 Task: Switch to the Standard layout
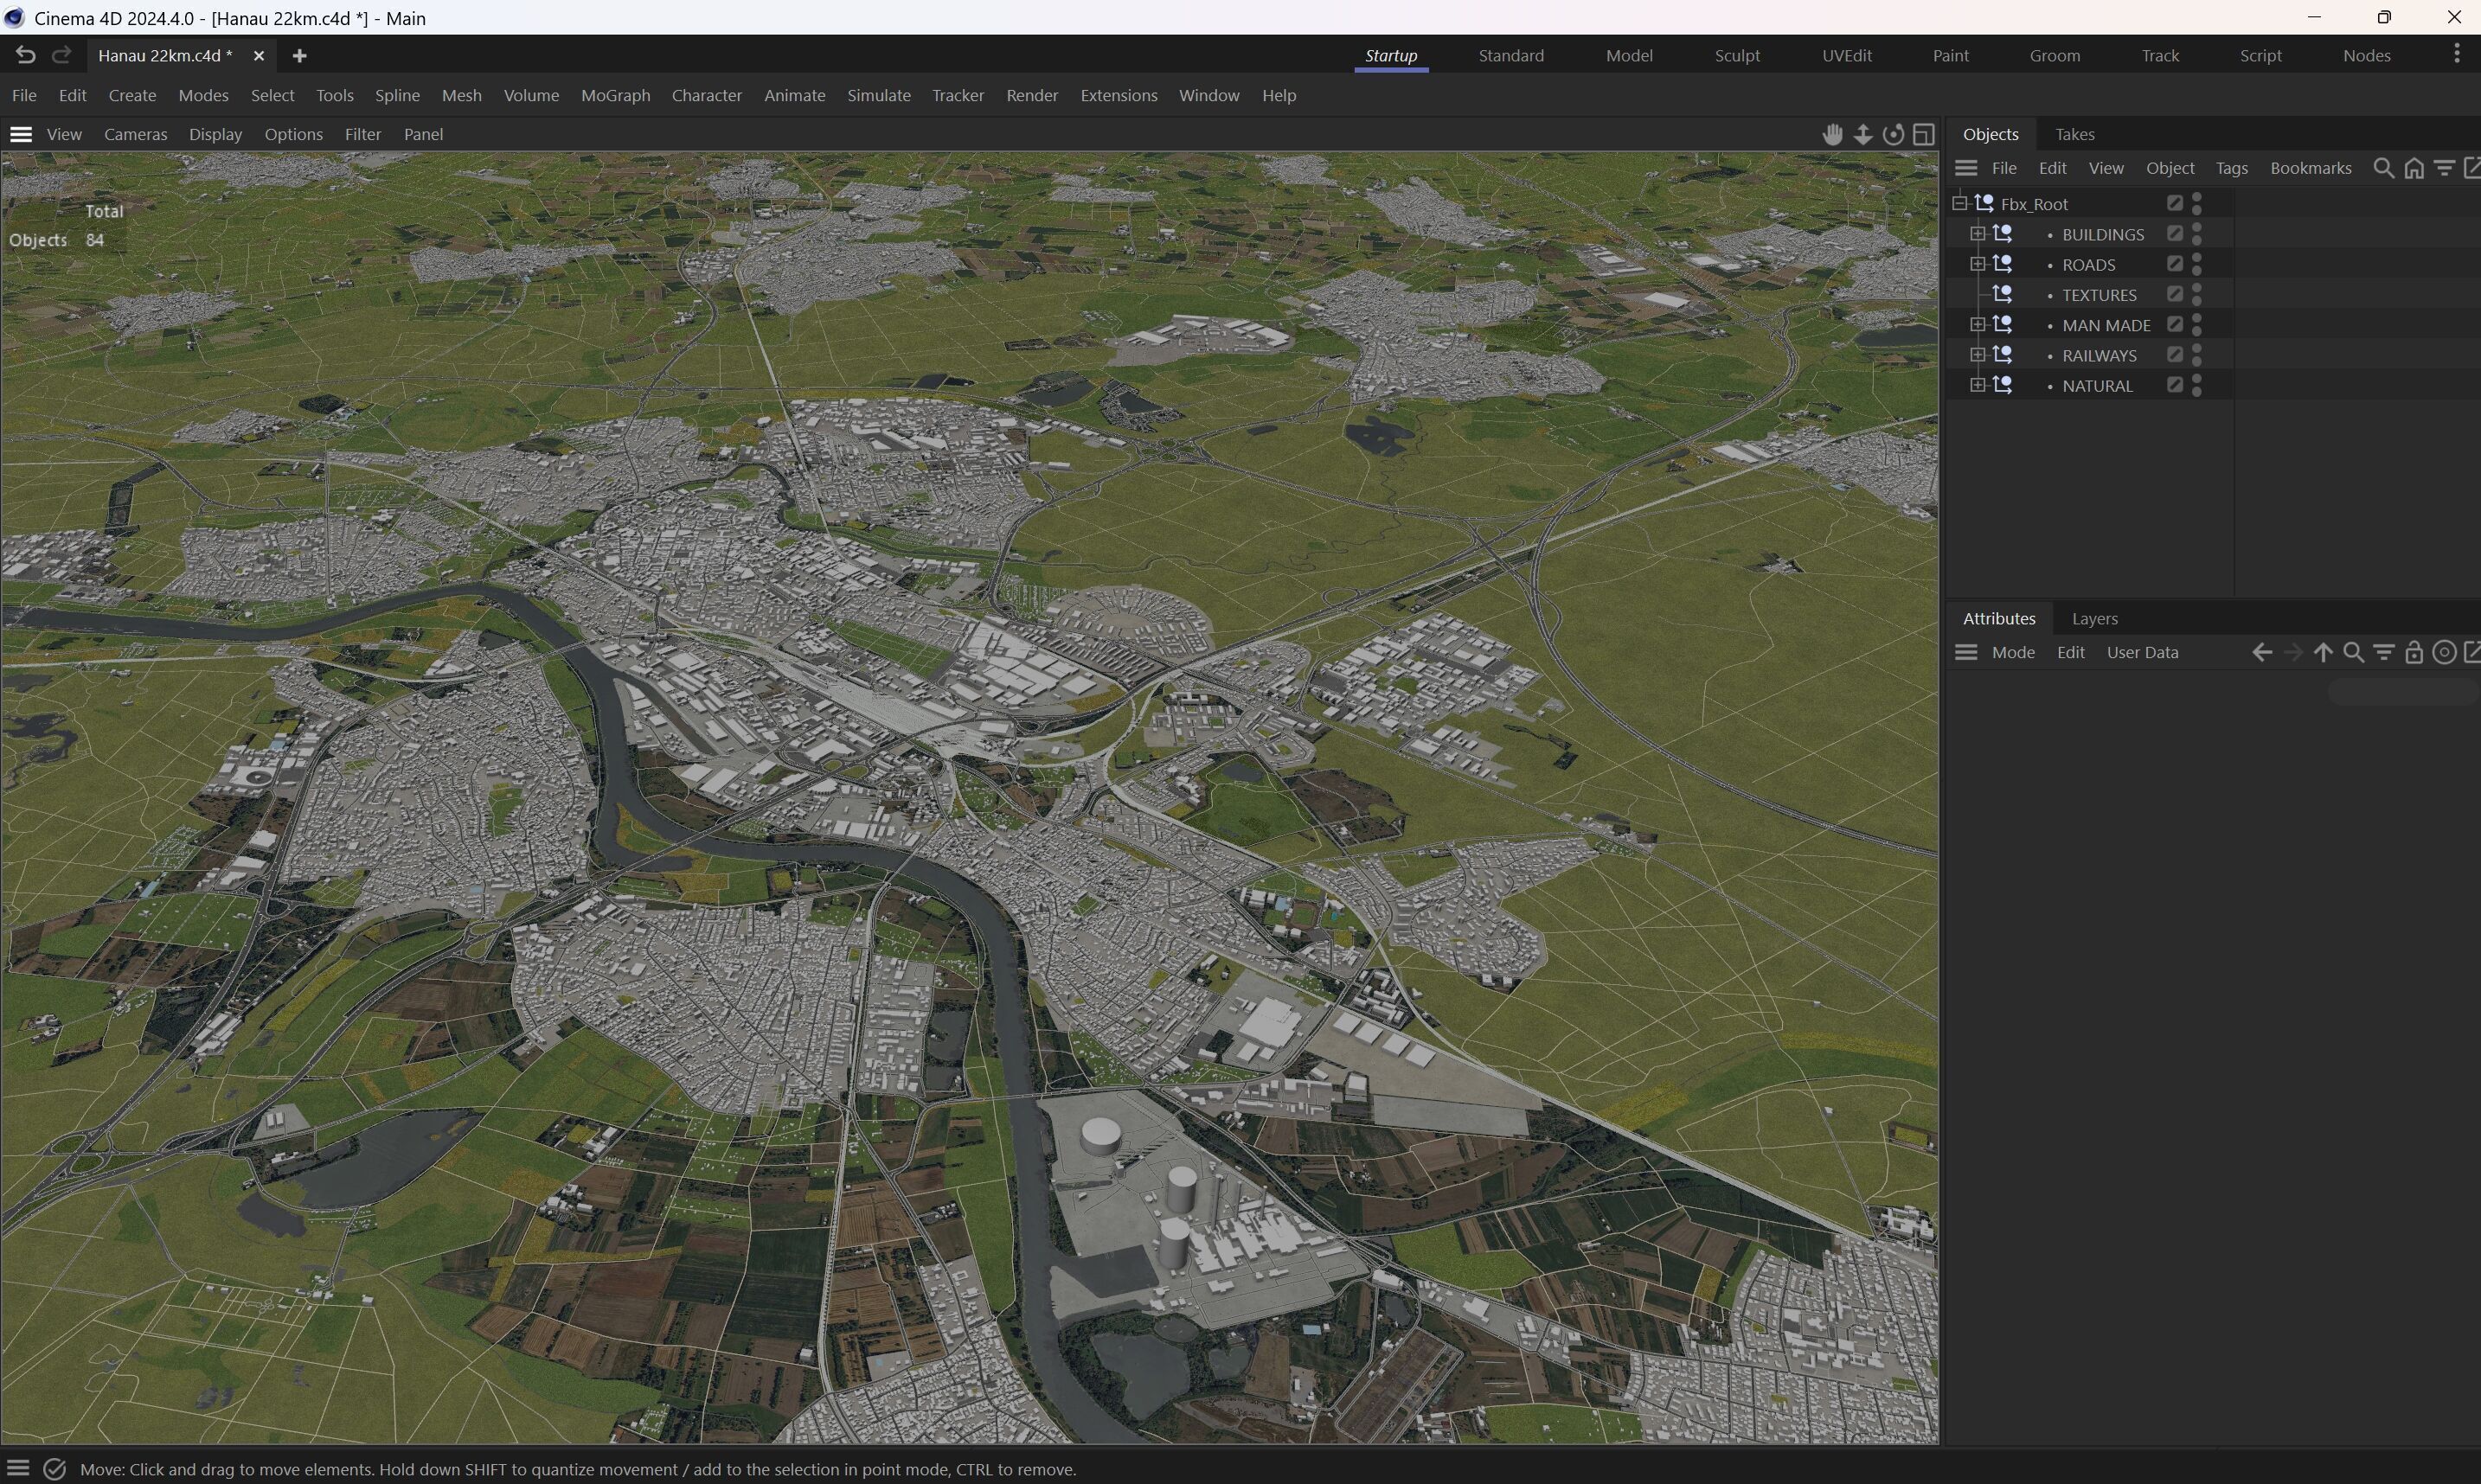click(x=1511, y=56)
